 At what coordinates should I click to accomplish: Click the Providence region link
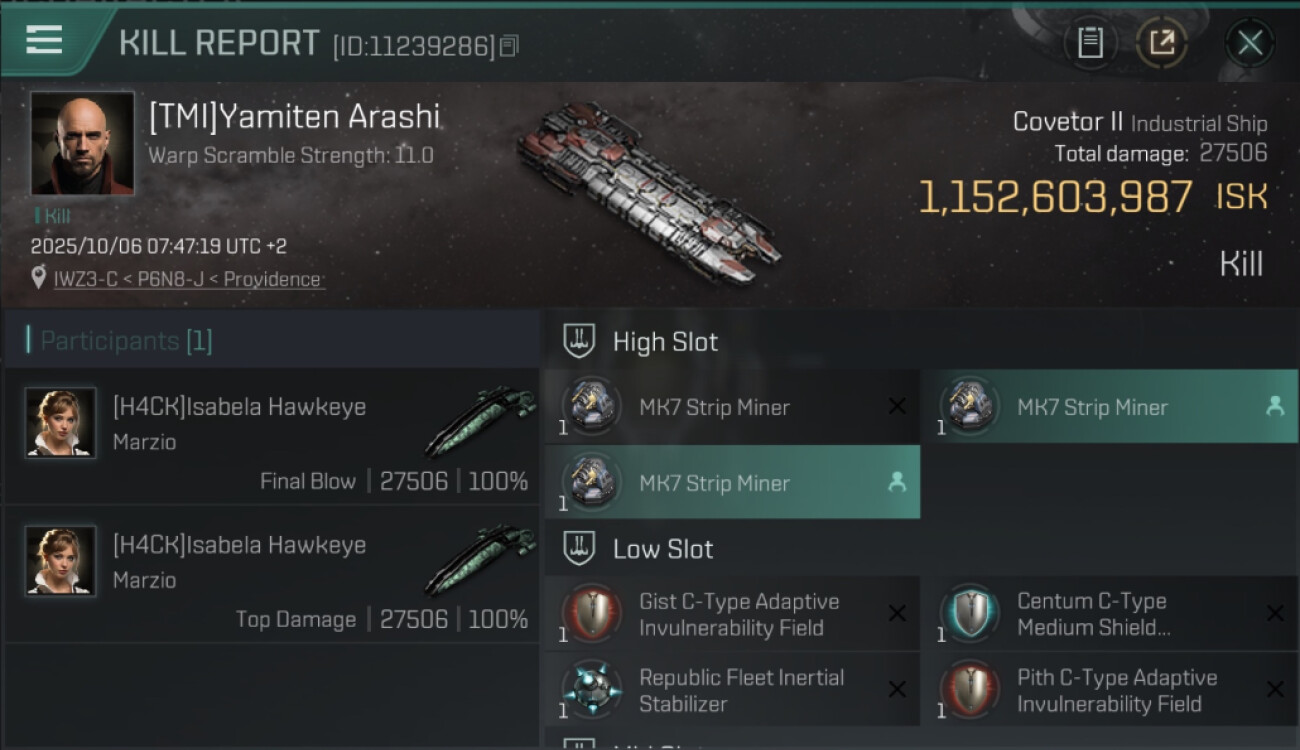tap(272, 279)
